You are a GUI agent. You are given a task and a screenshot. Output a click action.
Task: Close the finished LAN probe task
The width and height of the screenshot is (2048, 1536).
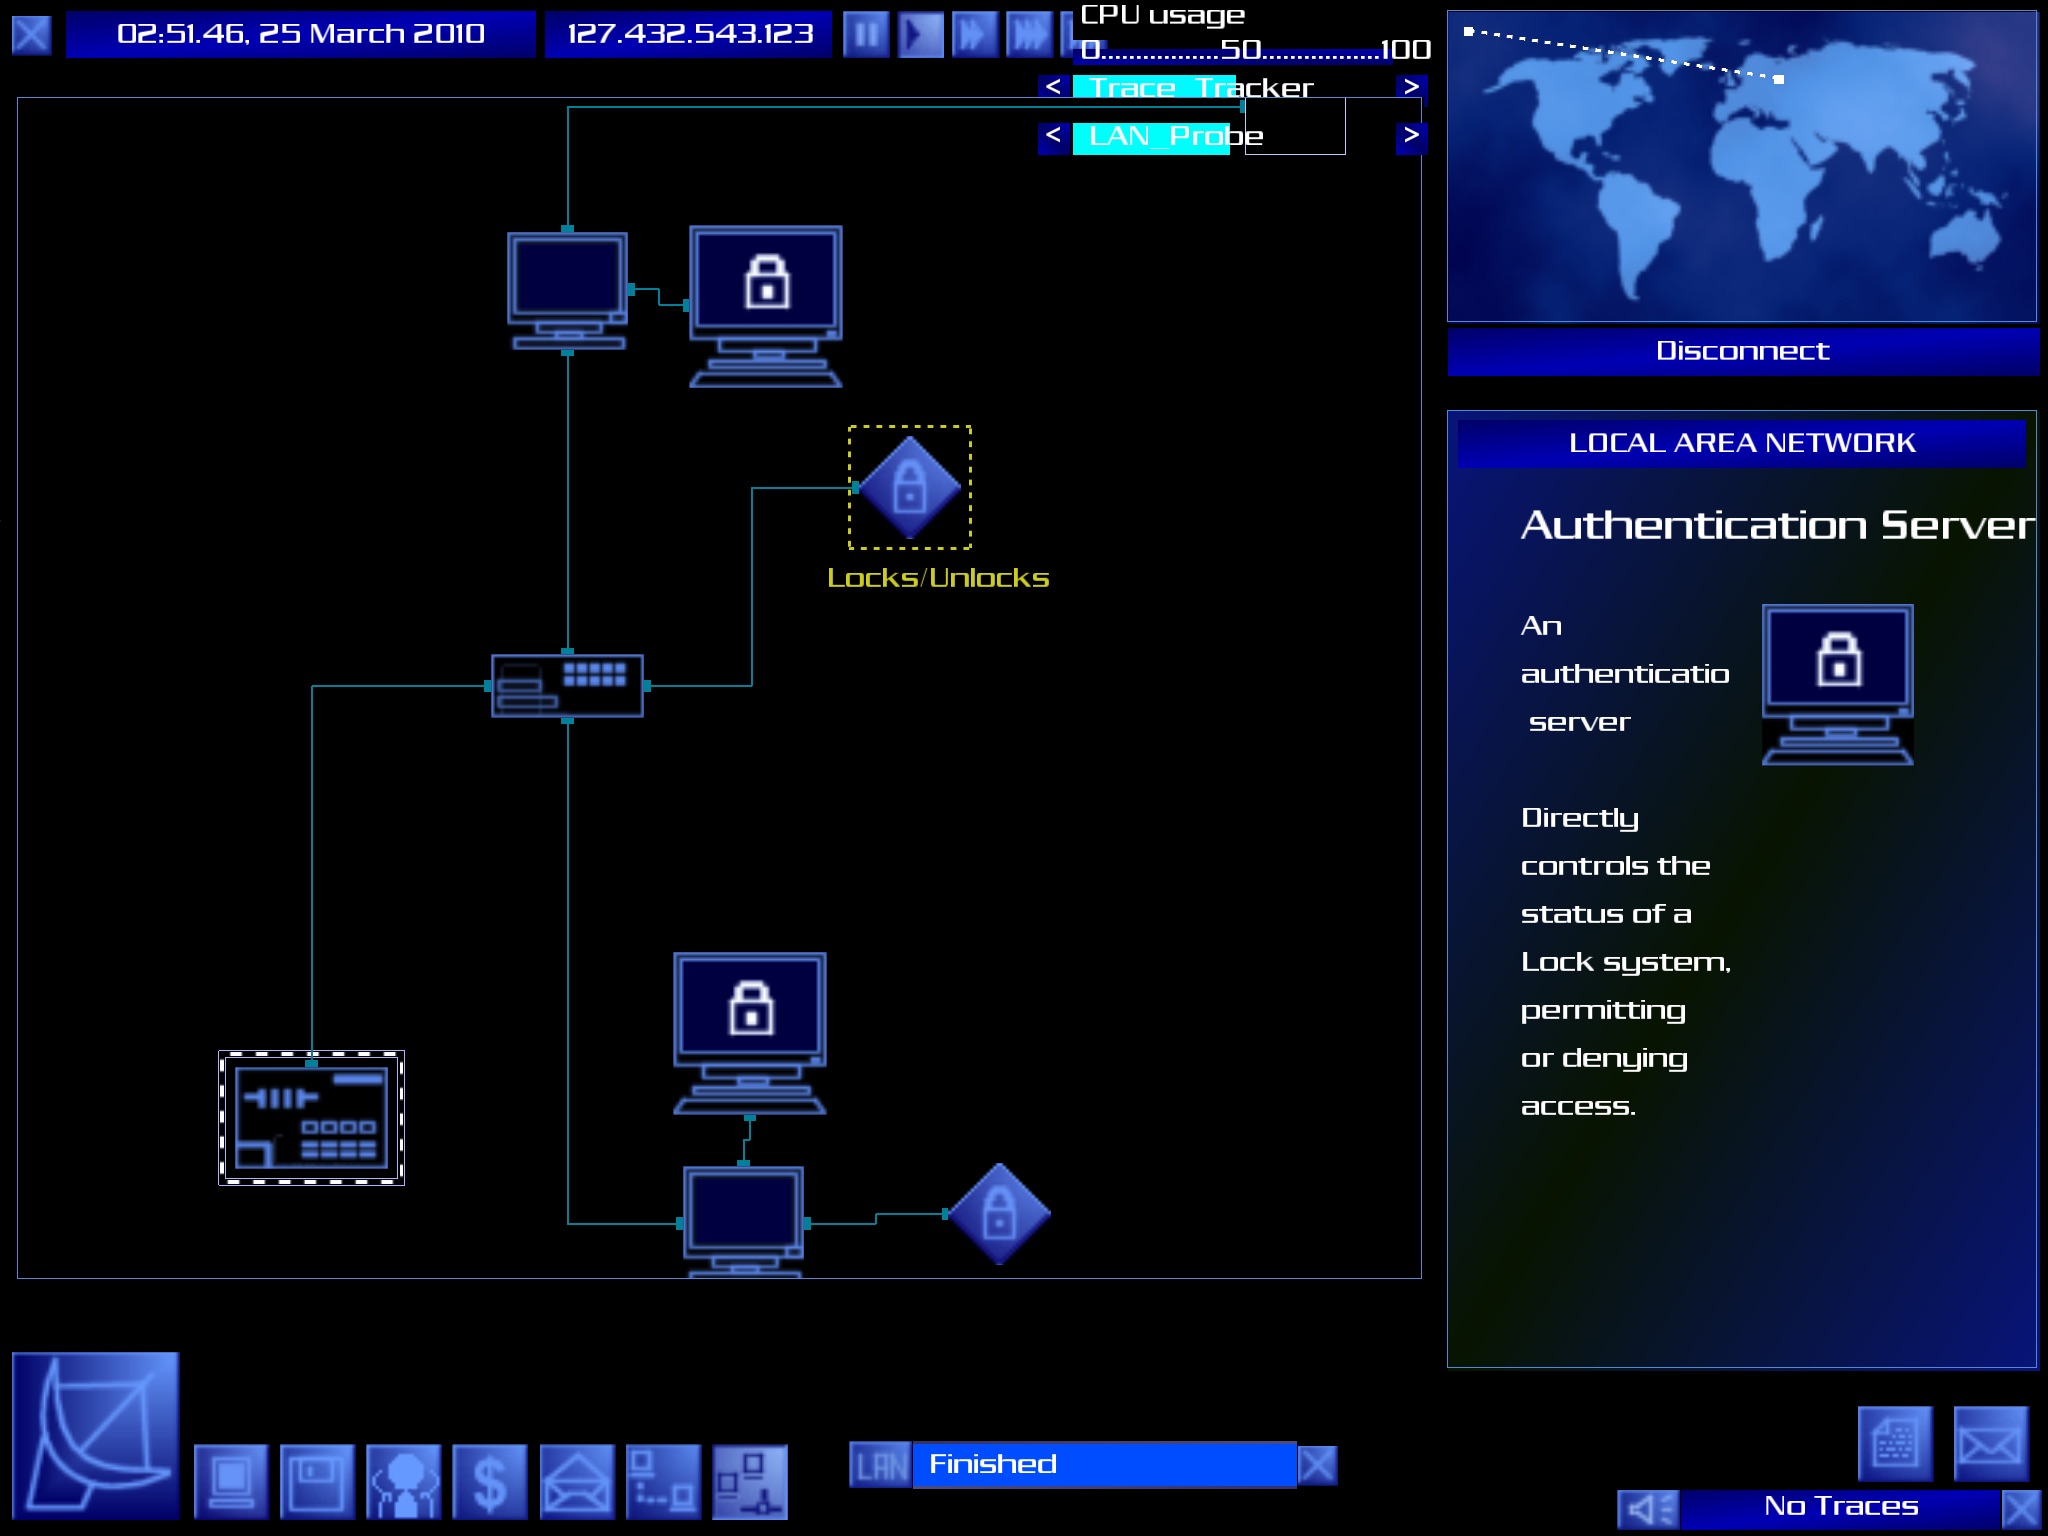pyautogui.click(x=1317, y=1465)
